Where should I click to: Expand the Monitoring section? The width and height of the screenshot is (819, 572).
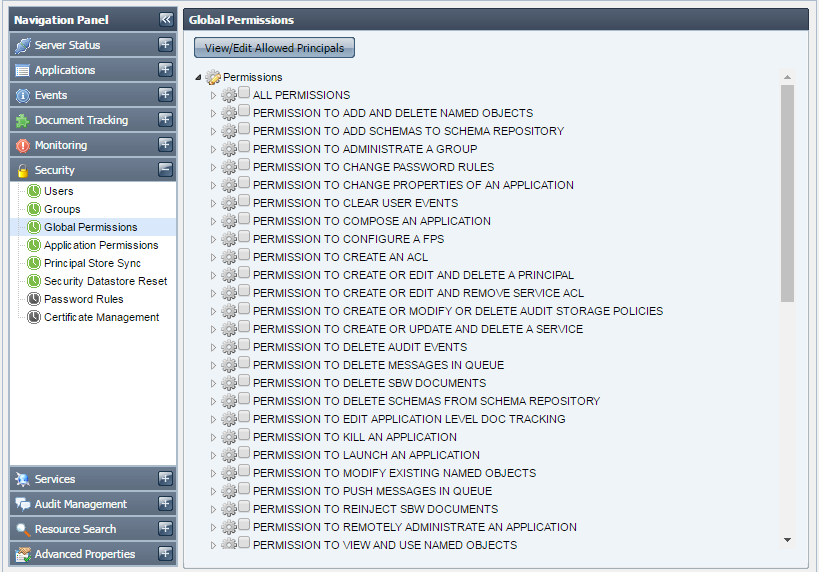[166, 145]
